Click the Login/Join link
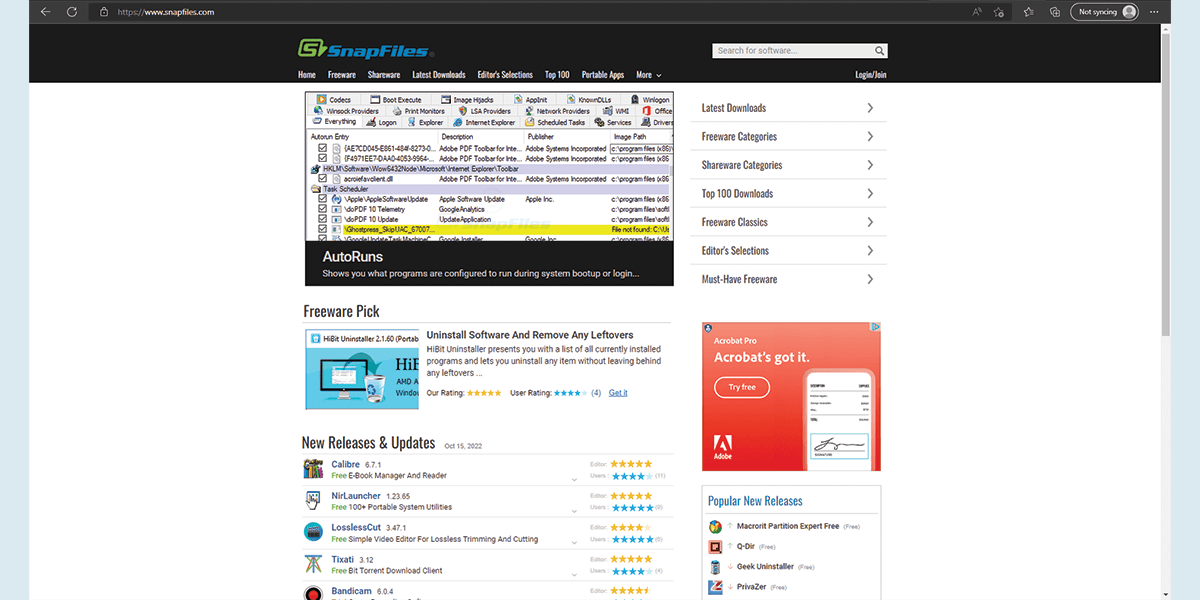 [x=870, y=75]
